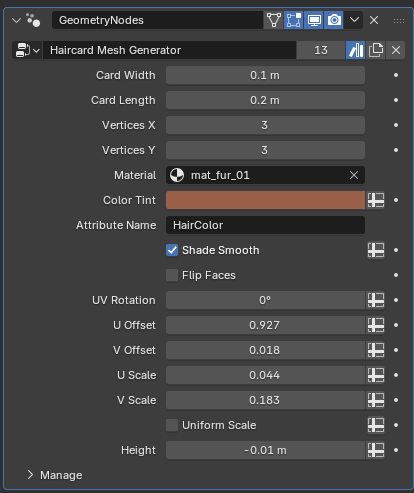Image resolution: width=414 pixels, height=493 pixels.
Task: Click the V Offset animate dot
Action: [x=396, y=350]
